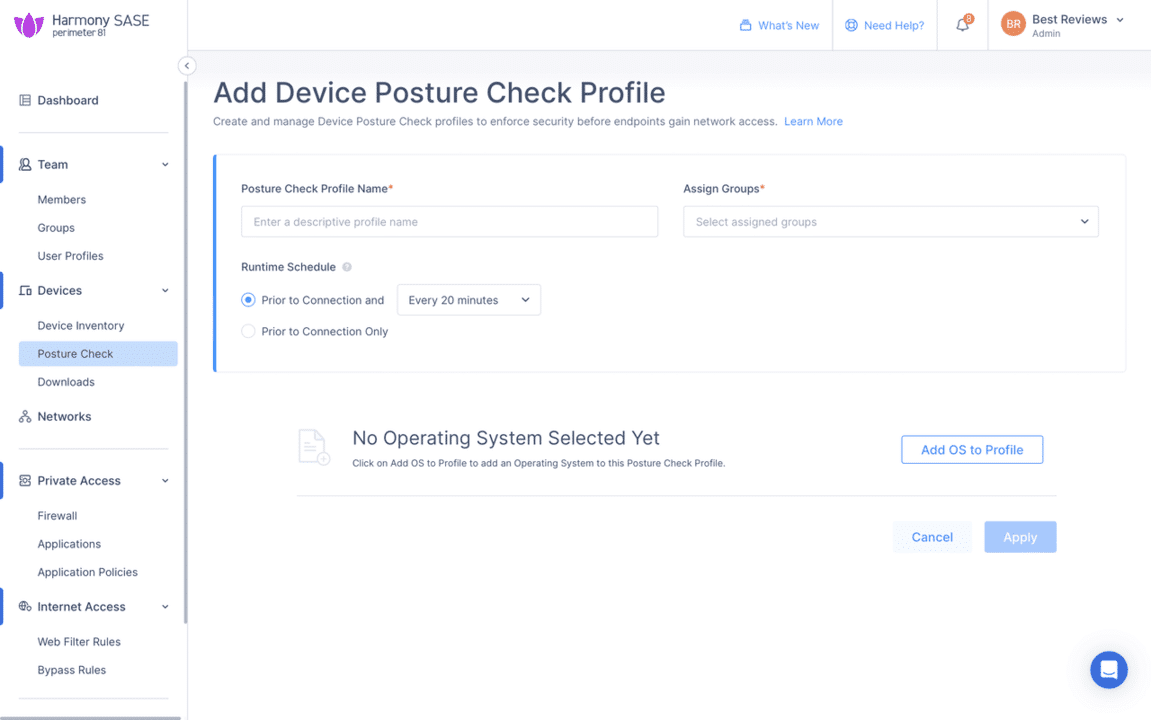This screenshot has height=720, width=1151.
Task: Open the Learn More link
Action: point(813,121)
